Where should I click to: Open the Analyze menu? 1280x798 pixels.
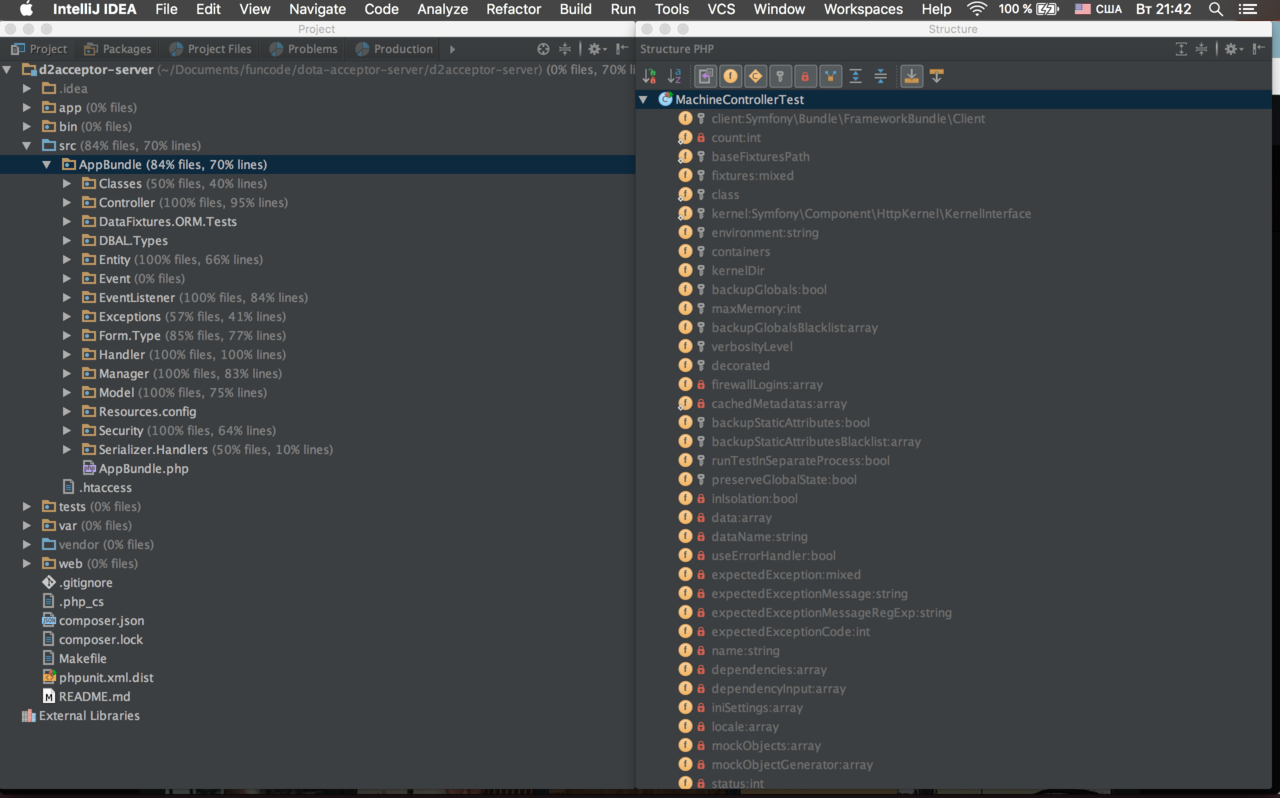tap(442, 9)
